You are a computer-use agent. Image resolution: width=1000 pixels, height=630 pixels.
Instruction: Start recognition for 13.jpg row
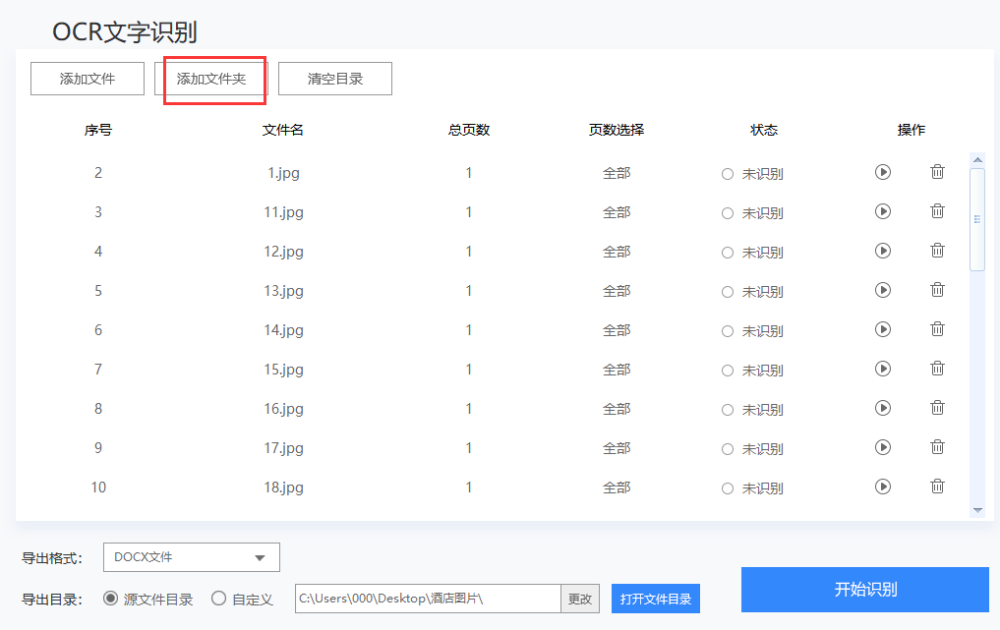coord(883,291)
